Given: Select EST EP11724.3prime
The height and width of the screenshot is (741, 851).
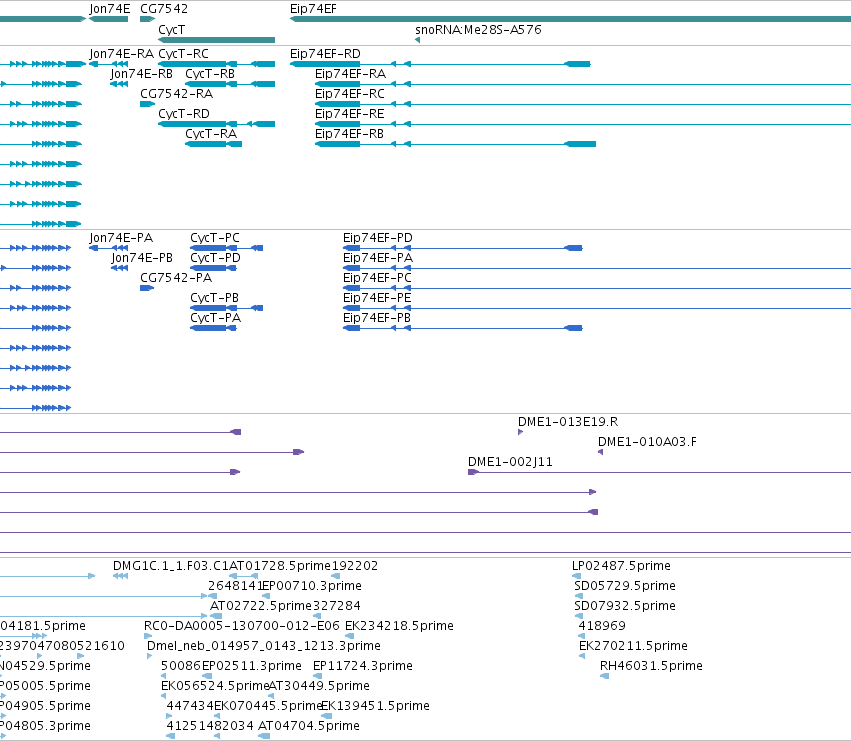Looking at the screenshot, I should [363, 666].
